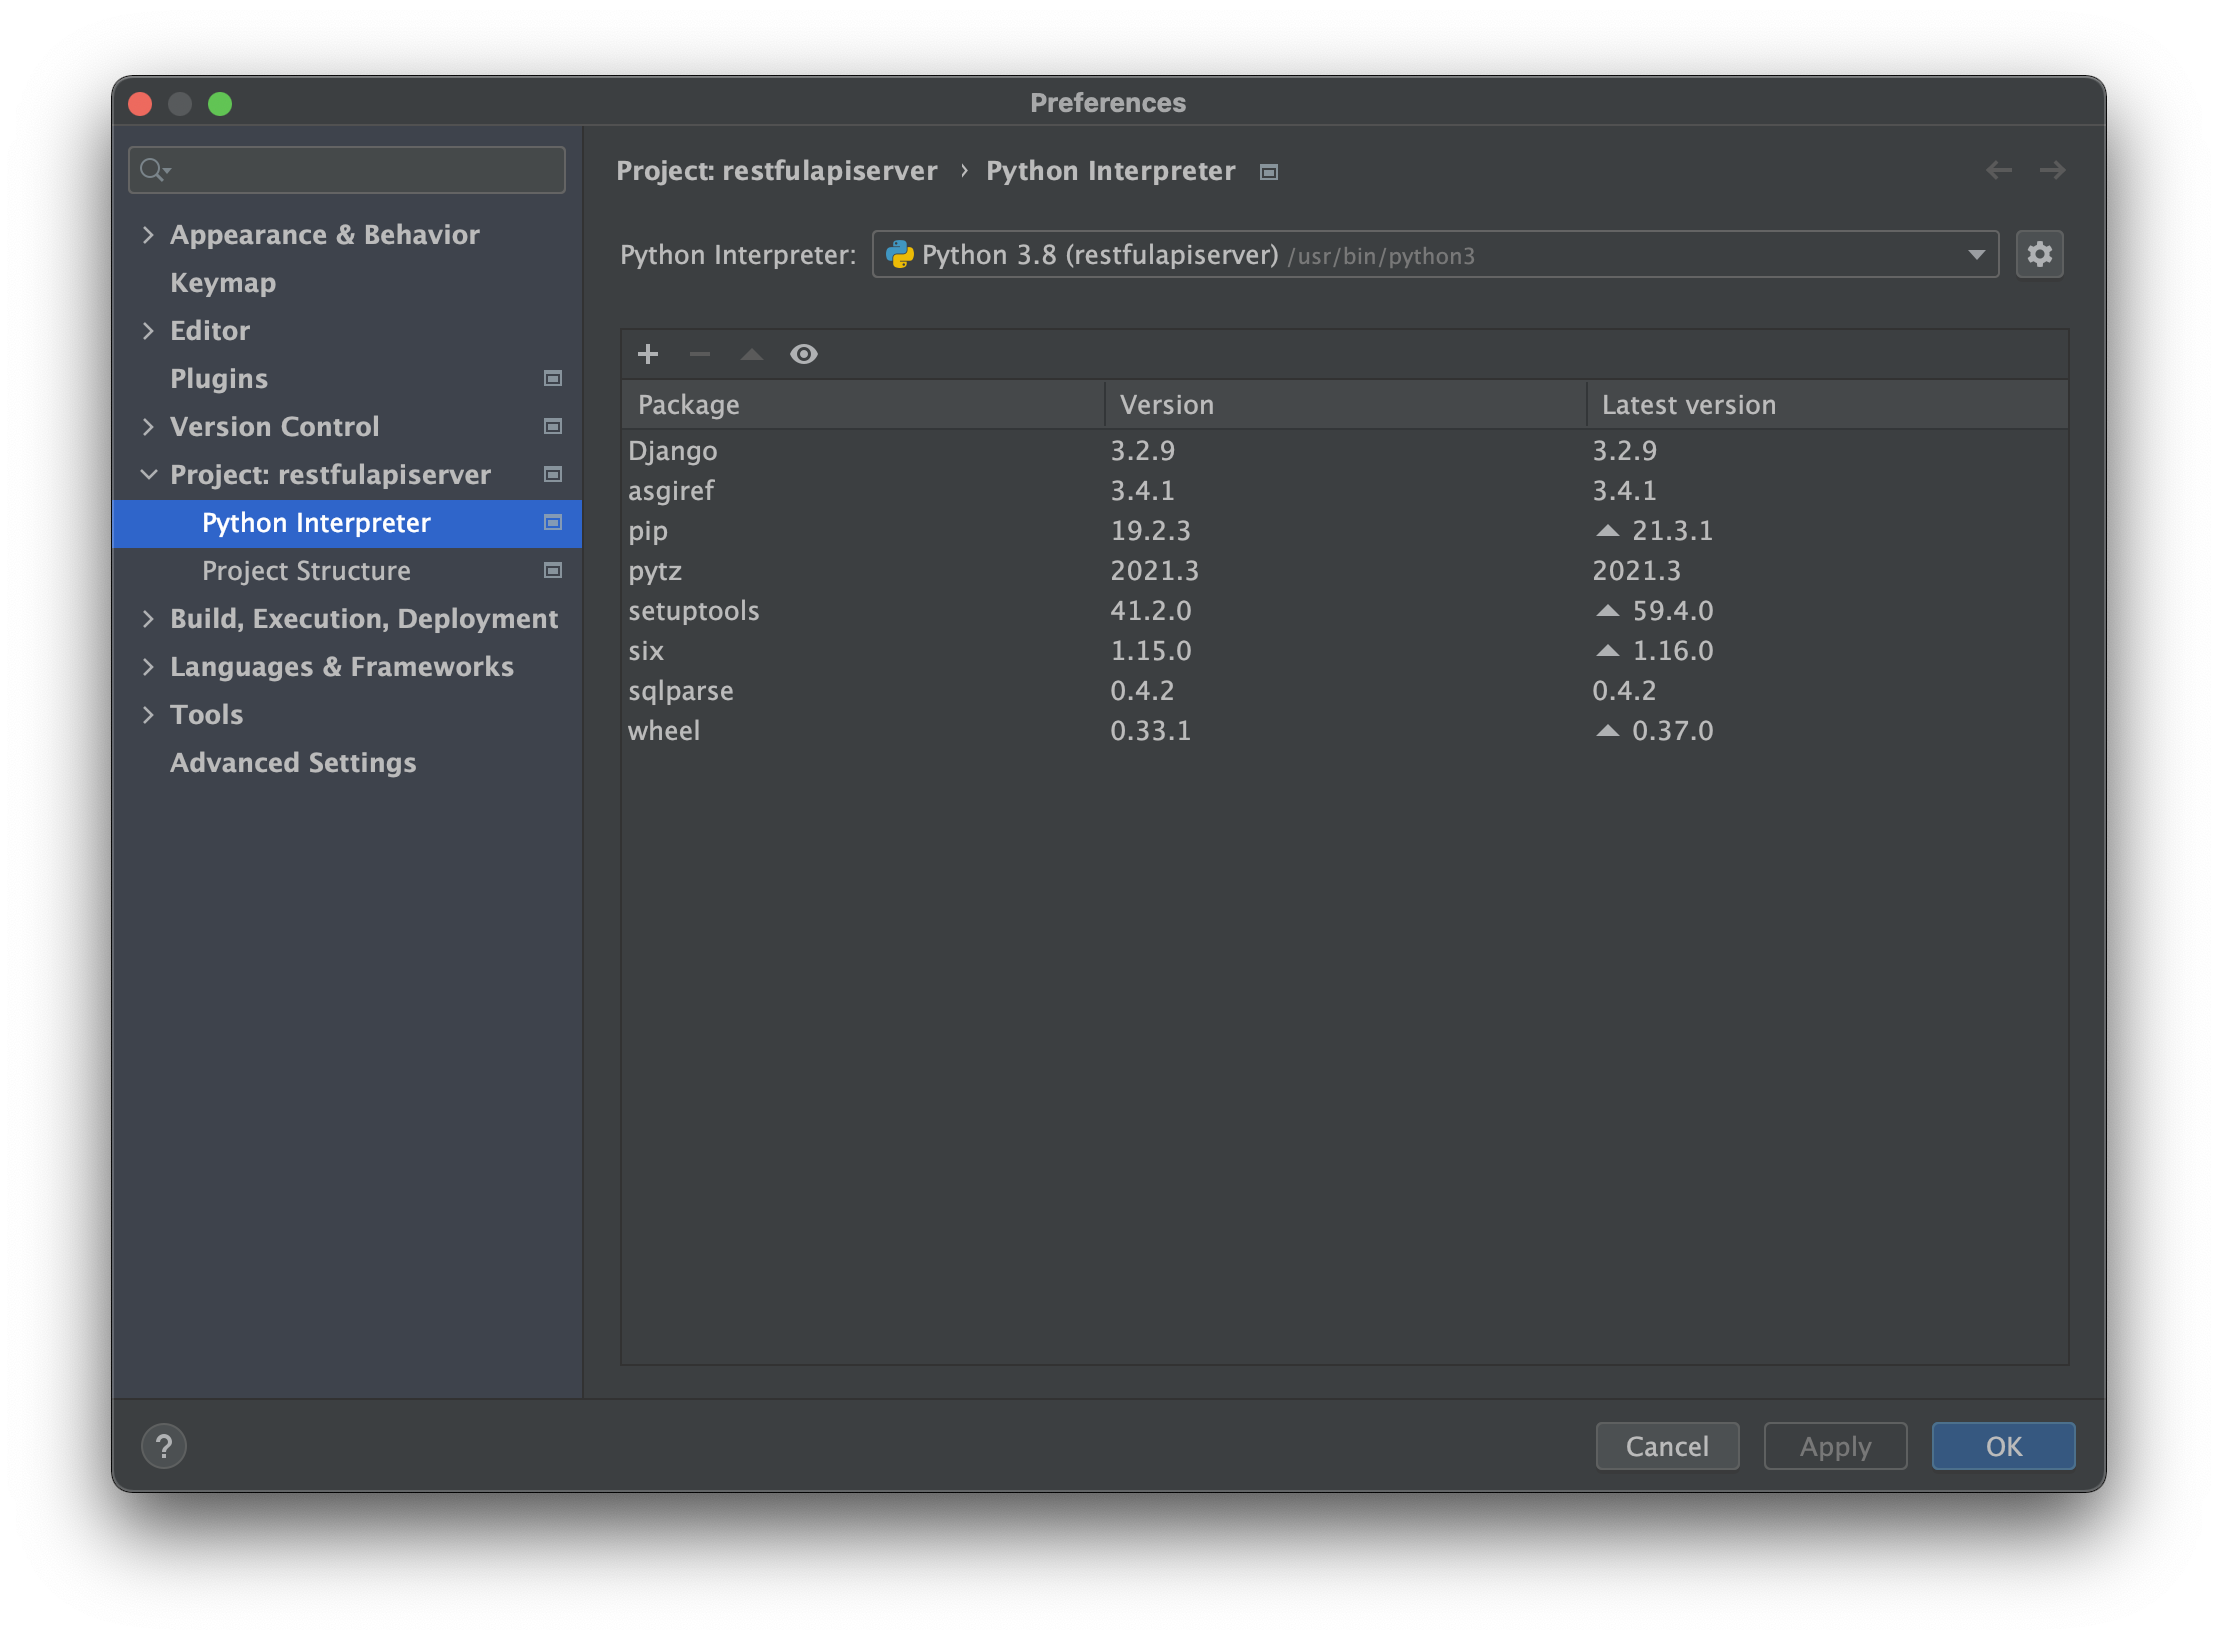Click the help question mark button
The height and width of the screenshot is (1640, 2218).
tap(164, 1446)
